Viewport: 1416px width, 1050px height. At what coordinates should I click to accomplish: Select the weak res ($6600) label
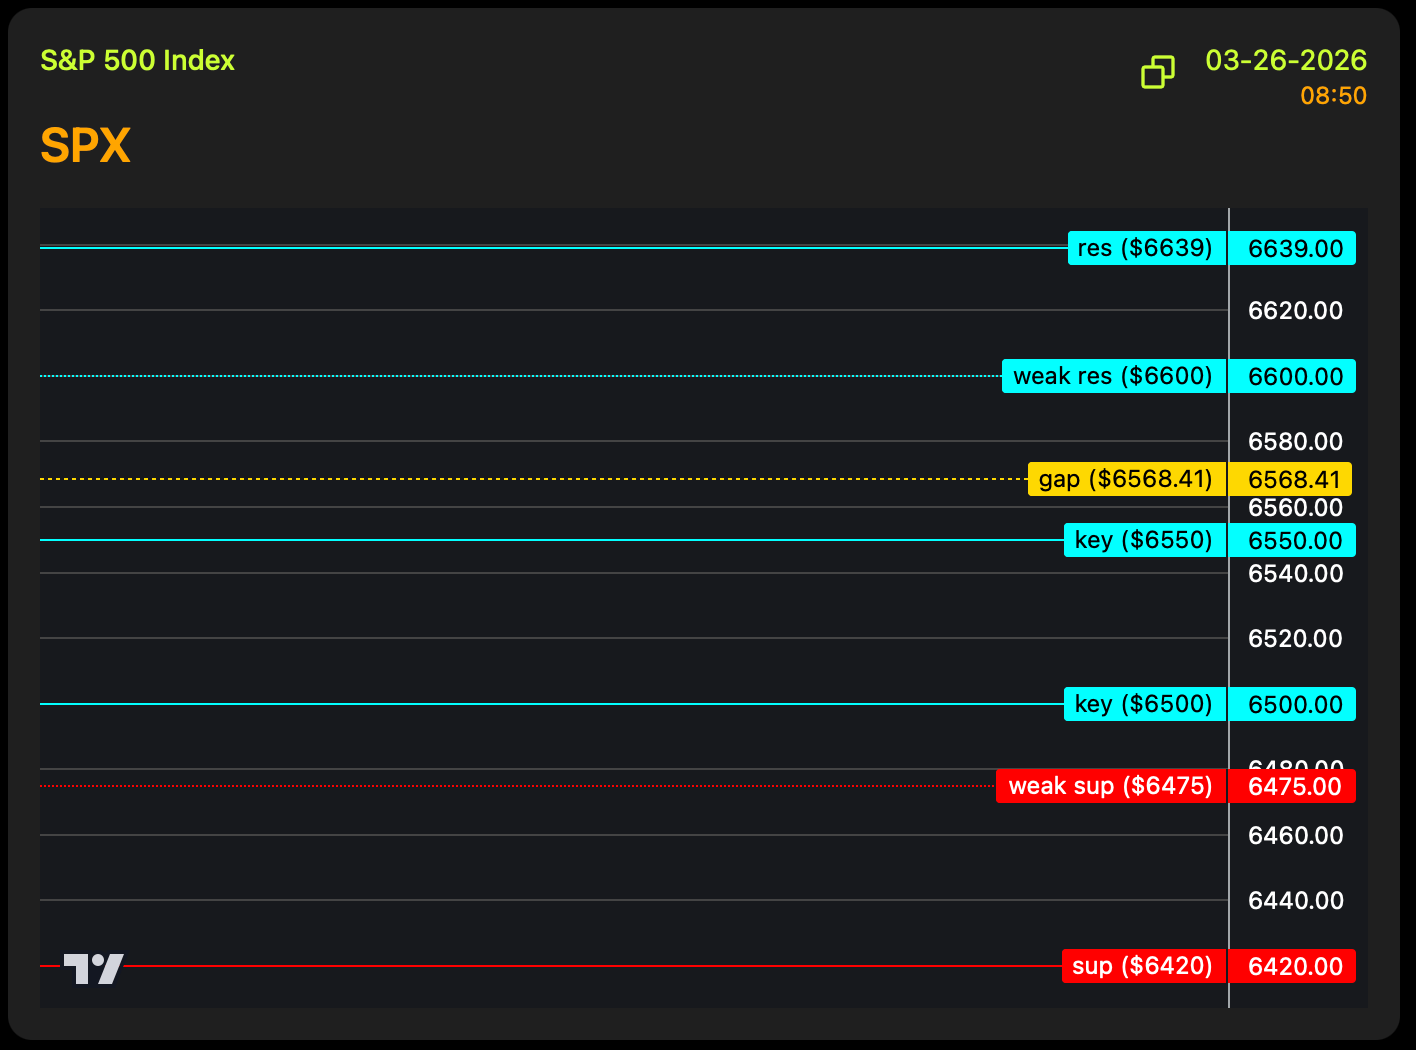click(1113, 376)
